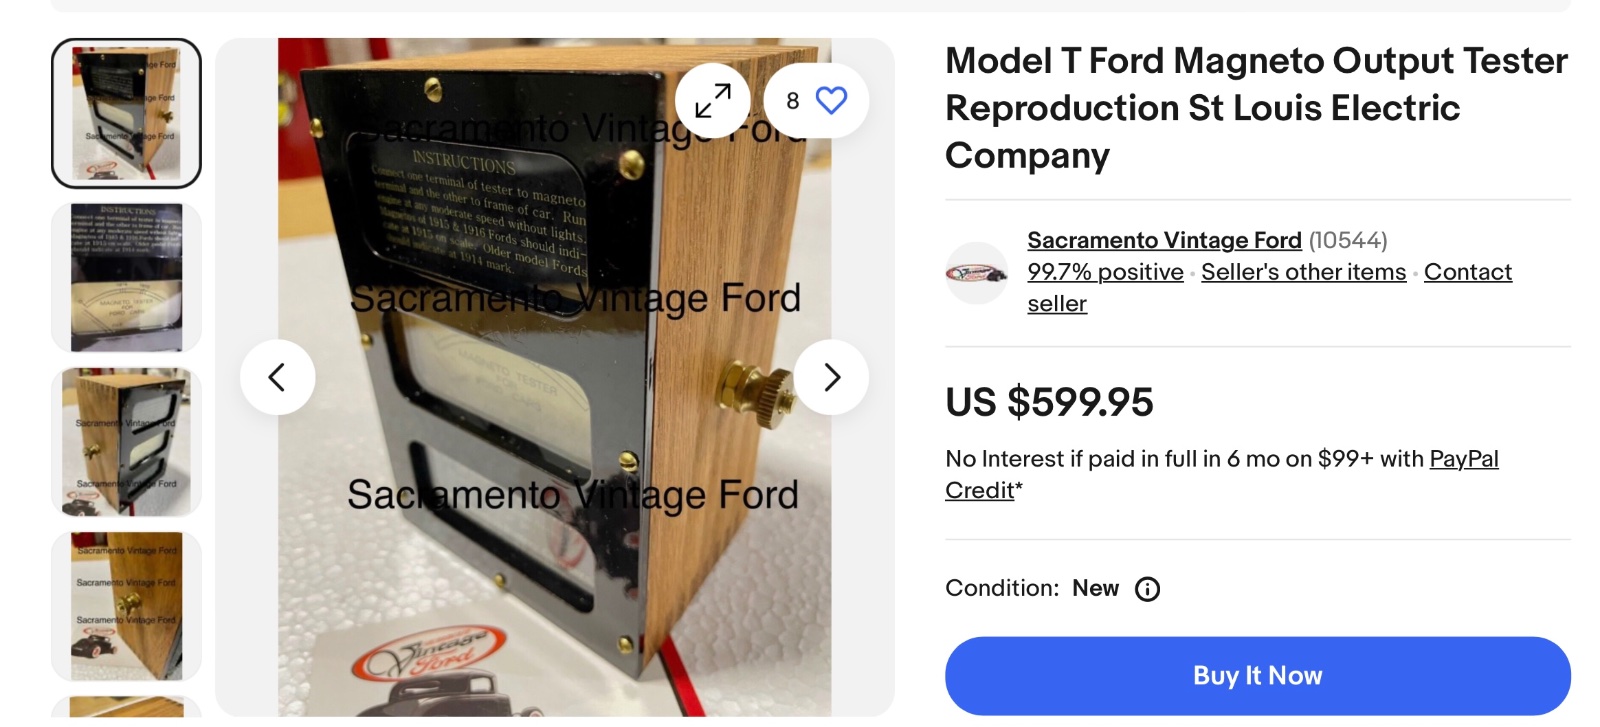Image resolution: width=1600 pixels, height=727 pixels.
Task: Select the partially visible fifth thumbnail
Action: 126,708
